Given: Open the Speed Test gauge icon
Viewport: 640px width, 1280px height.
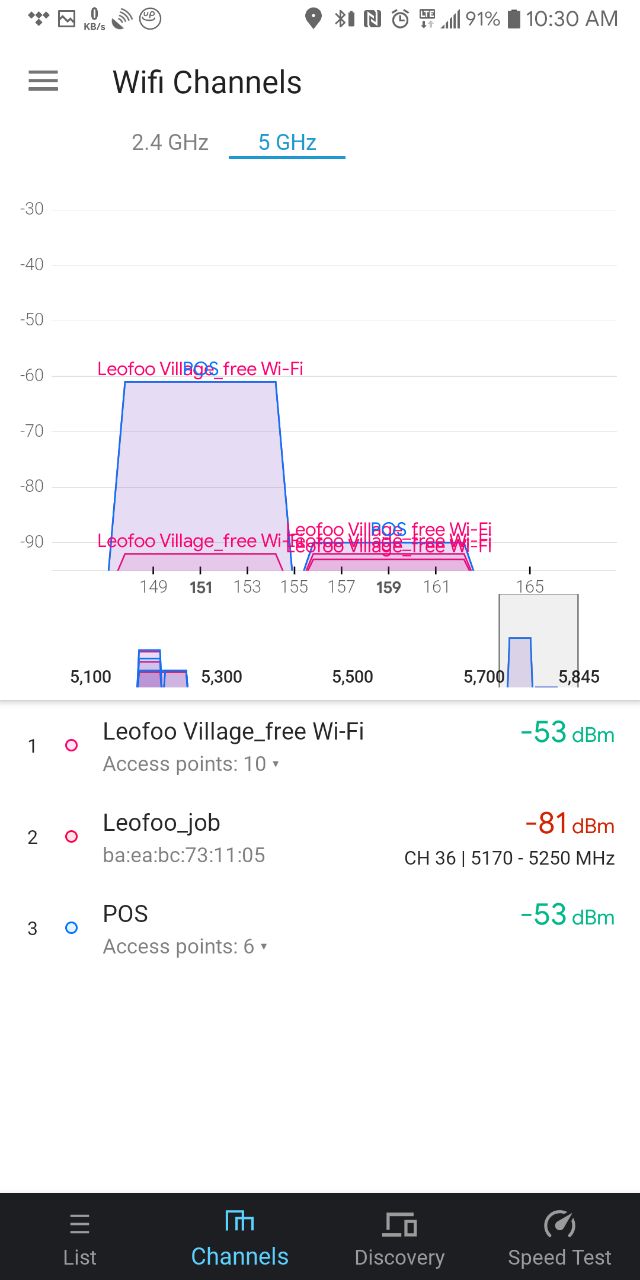Looking at the screenshot, I should point(559,1224).
